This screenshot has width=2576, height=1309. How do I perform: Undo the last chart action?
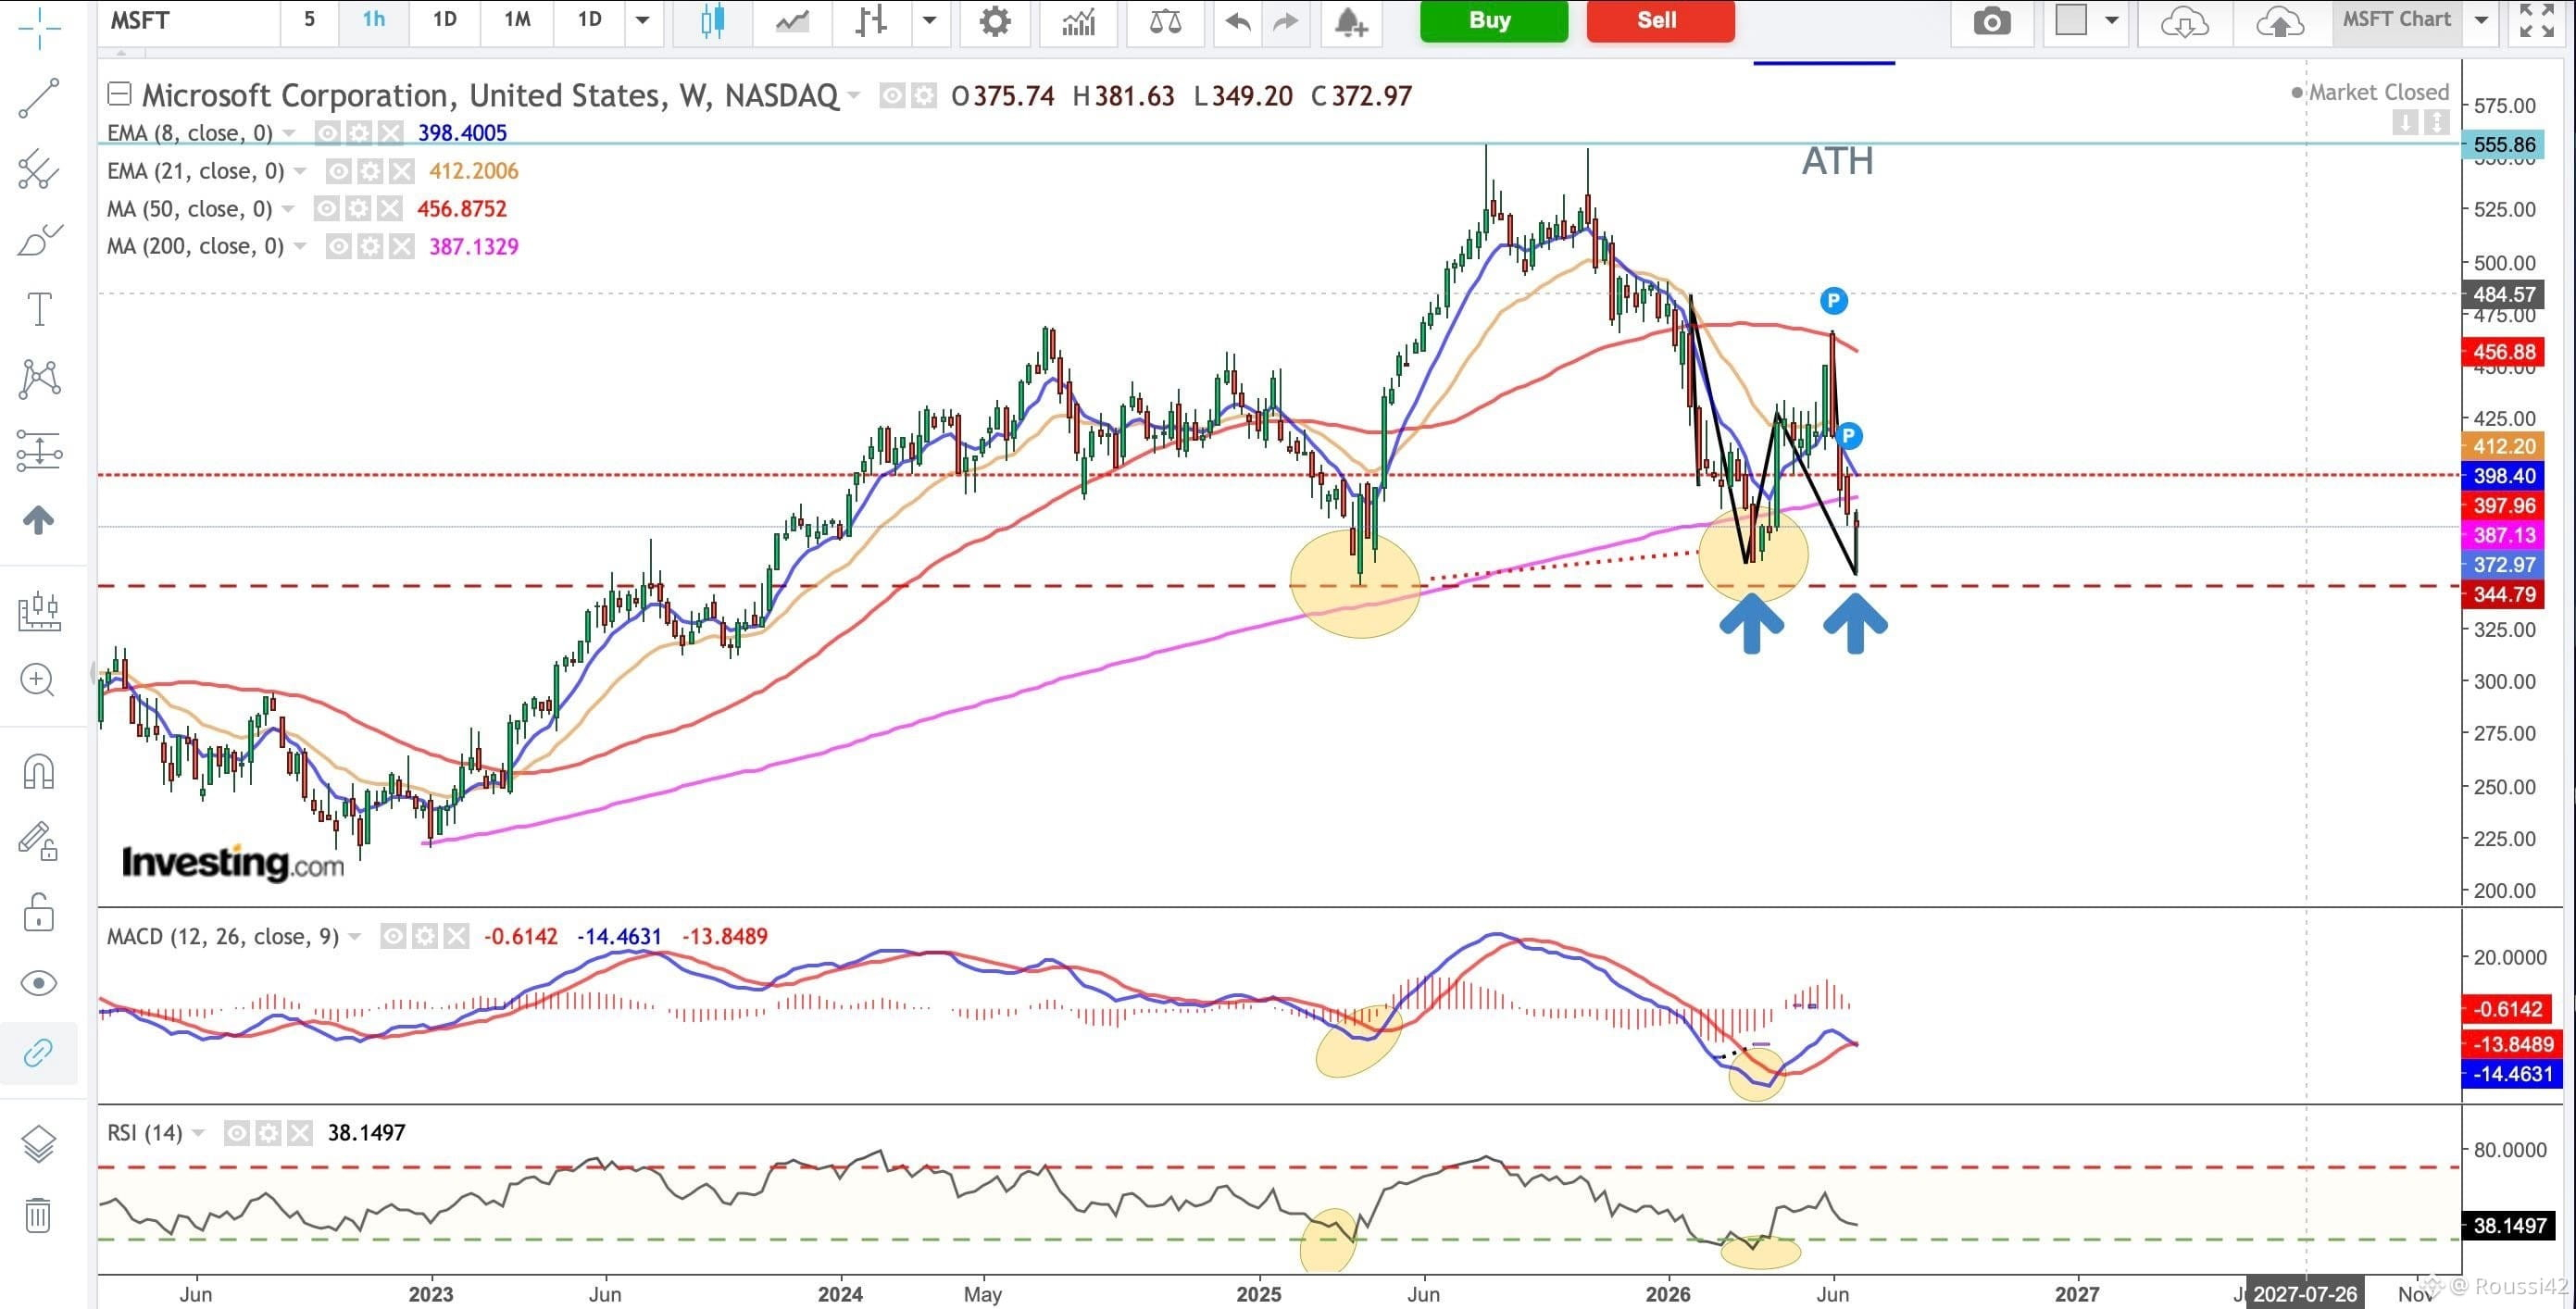click(x=1238, y=20)
